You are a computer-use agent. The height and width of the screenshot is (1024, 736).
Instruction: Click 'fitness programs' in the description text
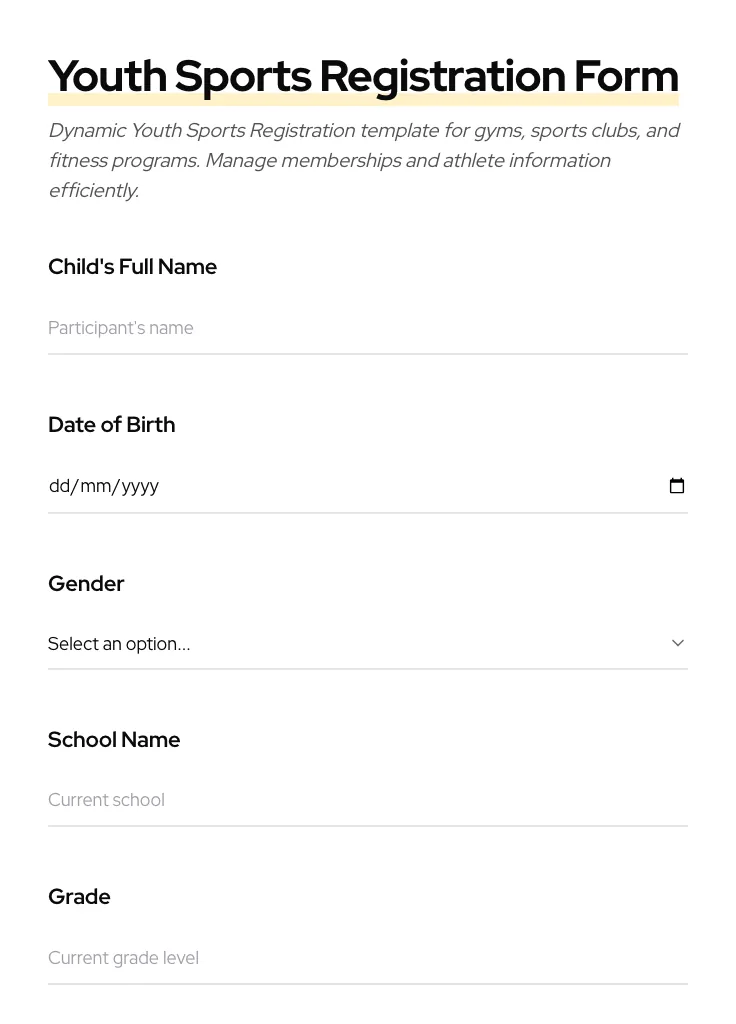point(123,161)
